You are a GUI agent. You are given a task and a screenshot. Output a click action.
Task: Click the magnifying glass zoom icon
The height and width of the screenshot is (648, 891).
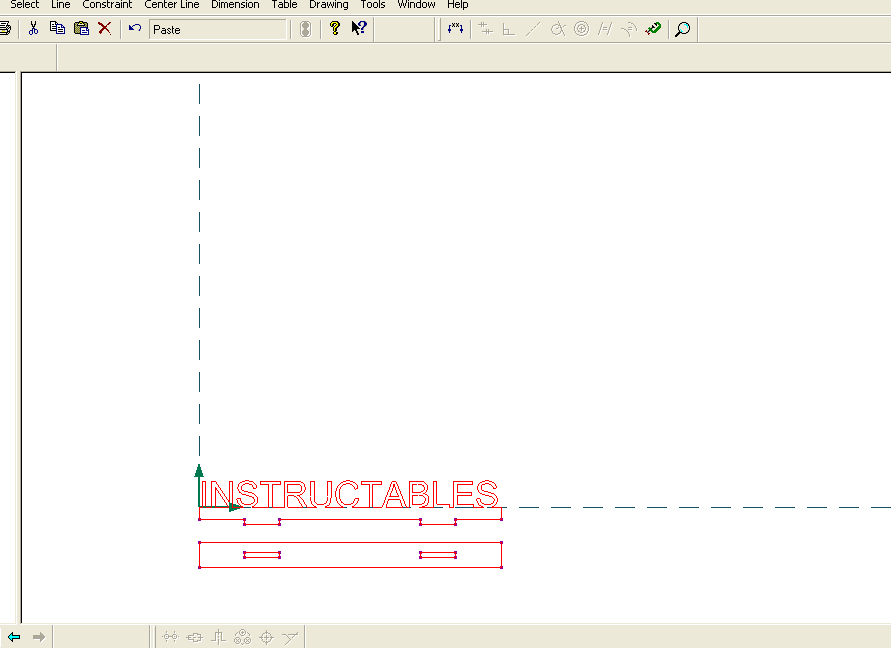682,29
